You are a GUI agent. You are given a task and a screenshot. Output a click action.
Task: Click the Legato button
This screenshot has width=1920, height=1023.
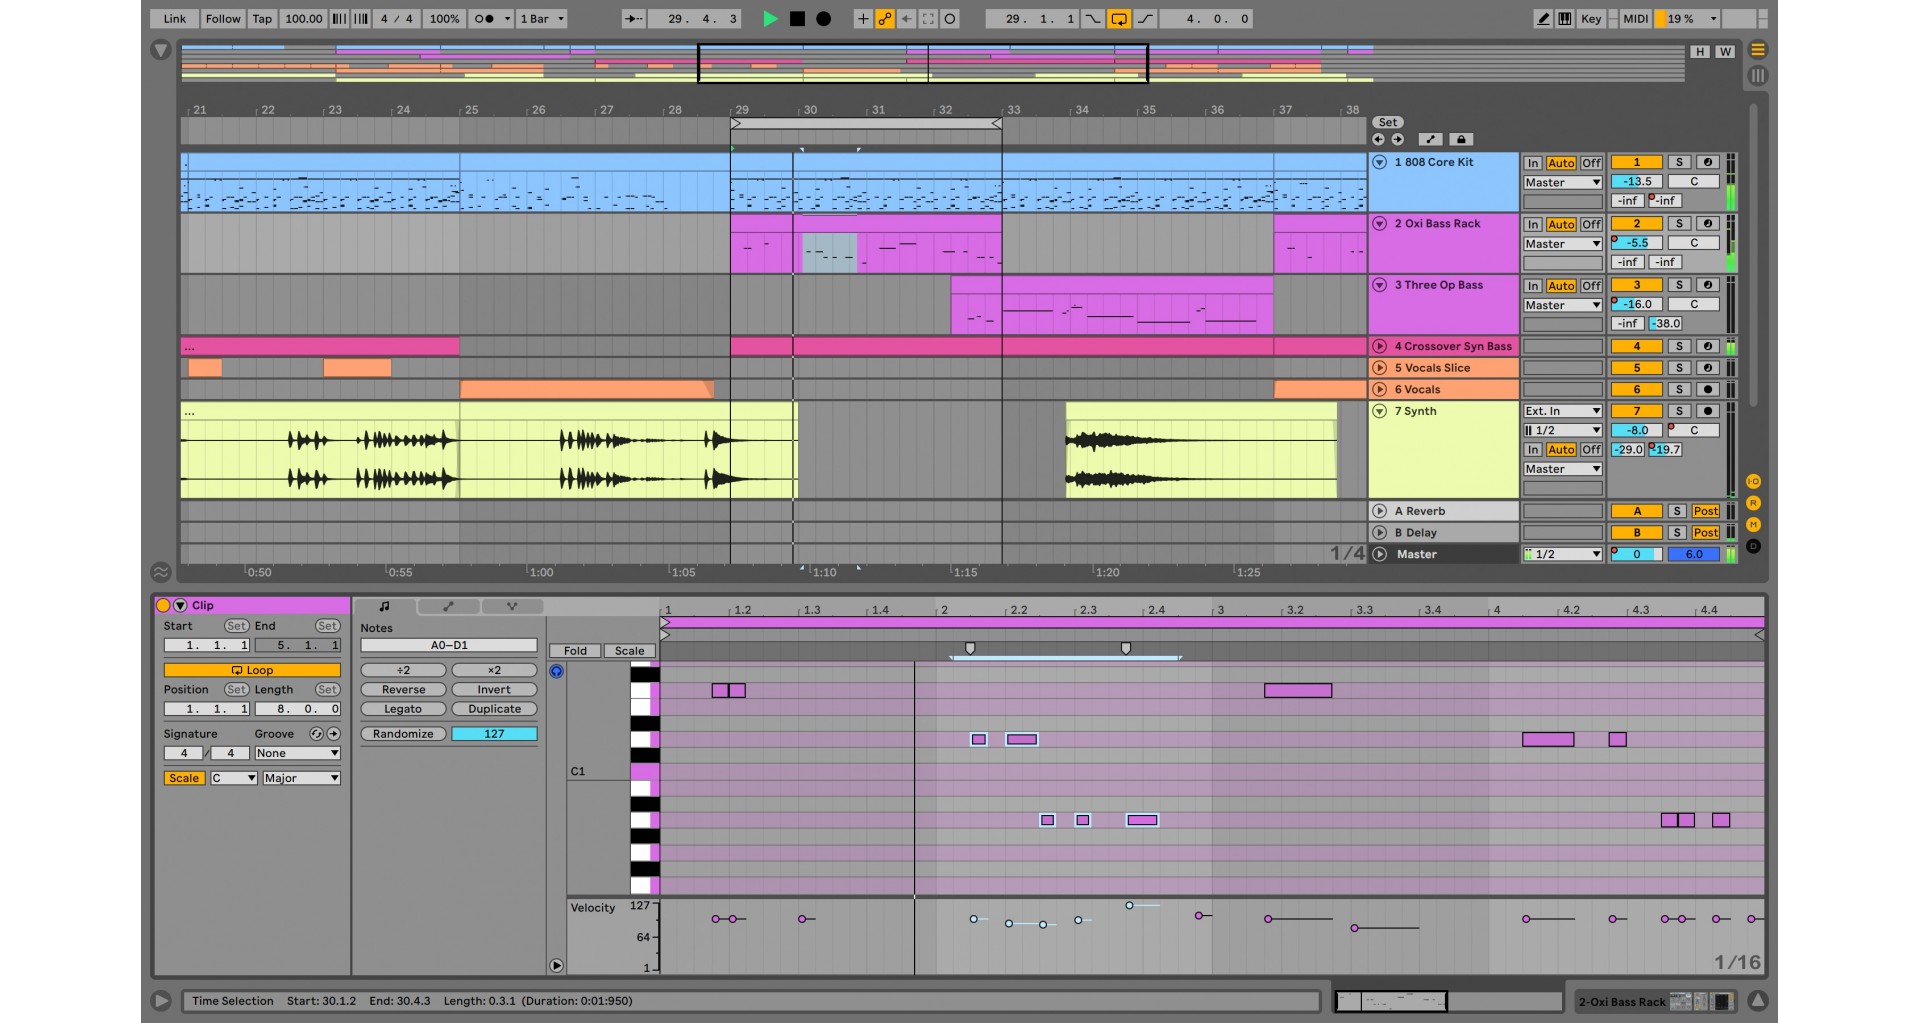pos(403,709)
